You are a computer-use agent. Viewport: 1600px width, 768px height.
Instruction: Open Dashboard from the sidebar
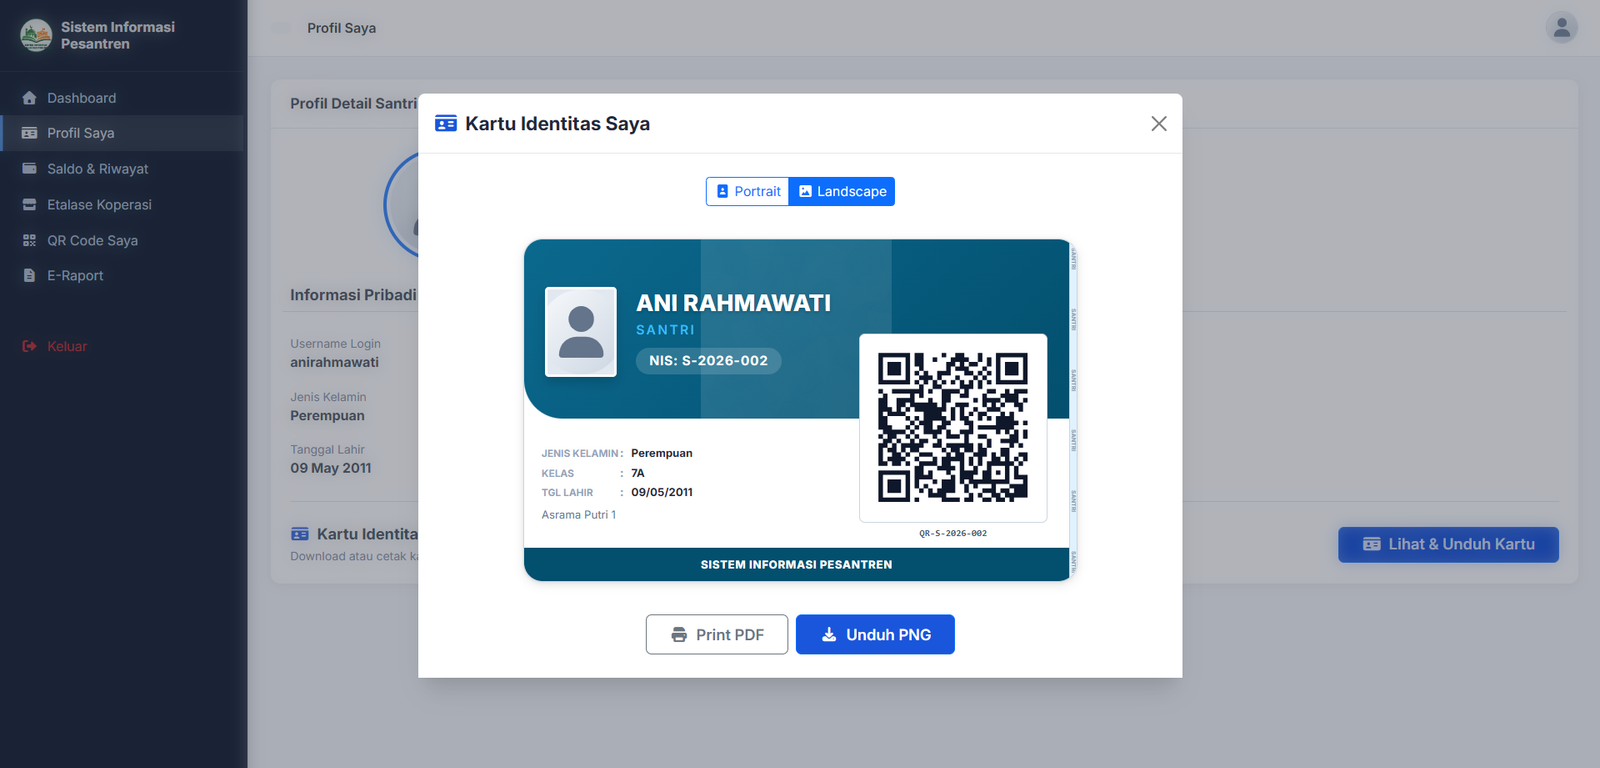coord(122,98)
